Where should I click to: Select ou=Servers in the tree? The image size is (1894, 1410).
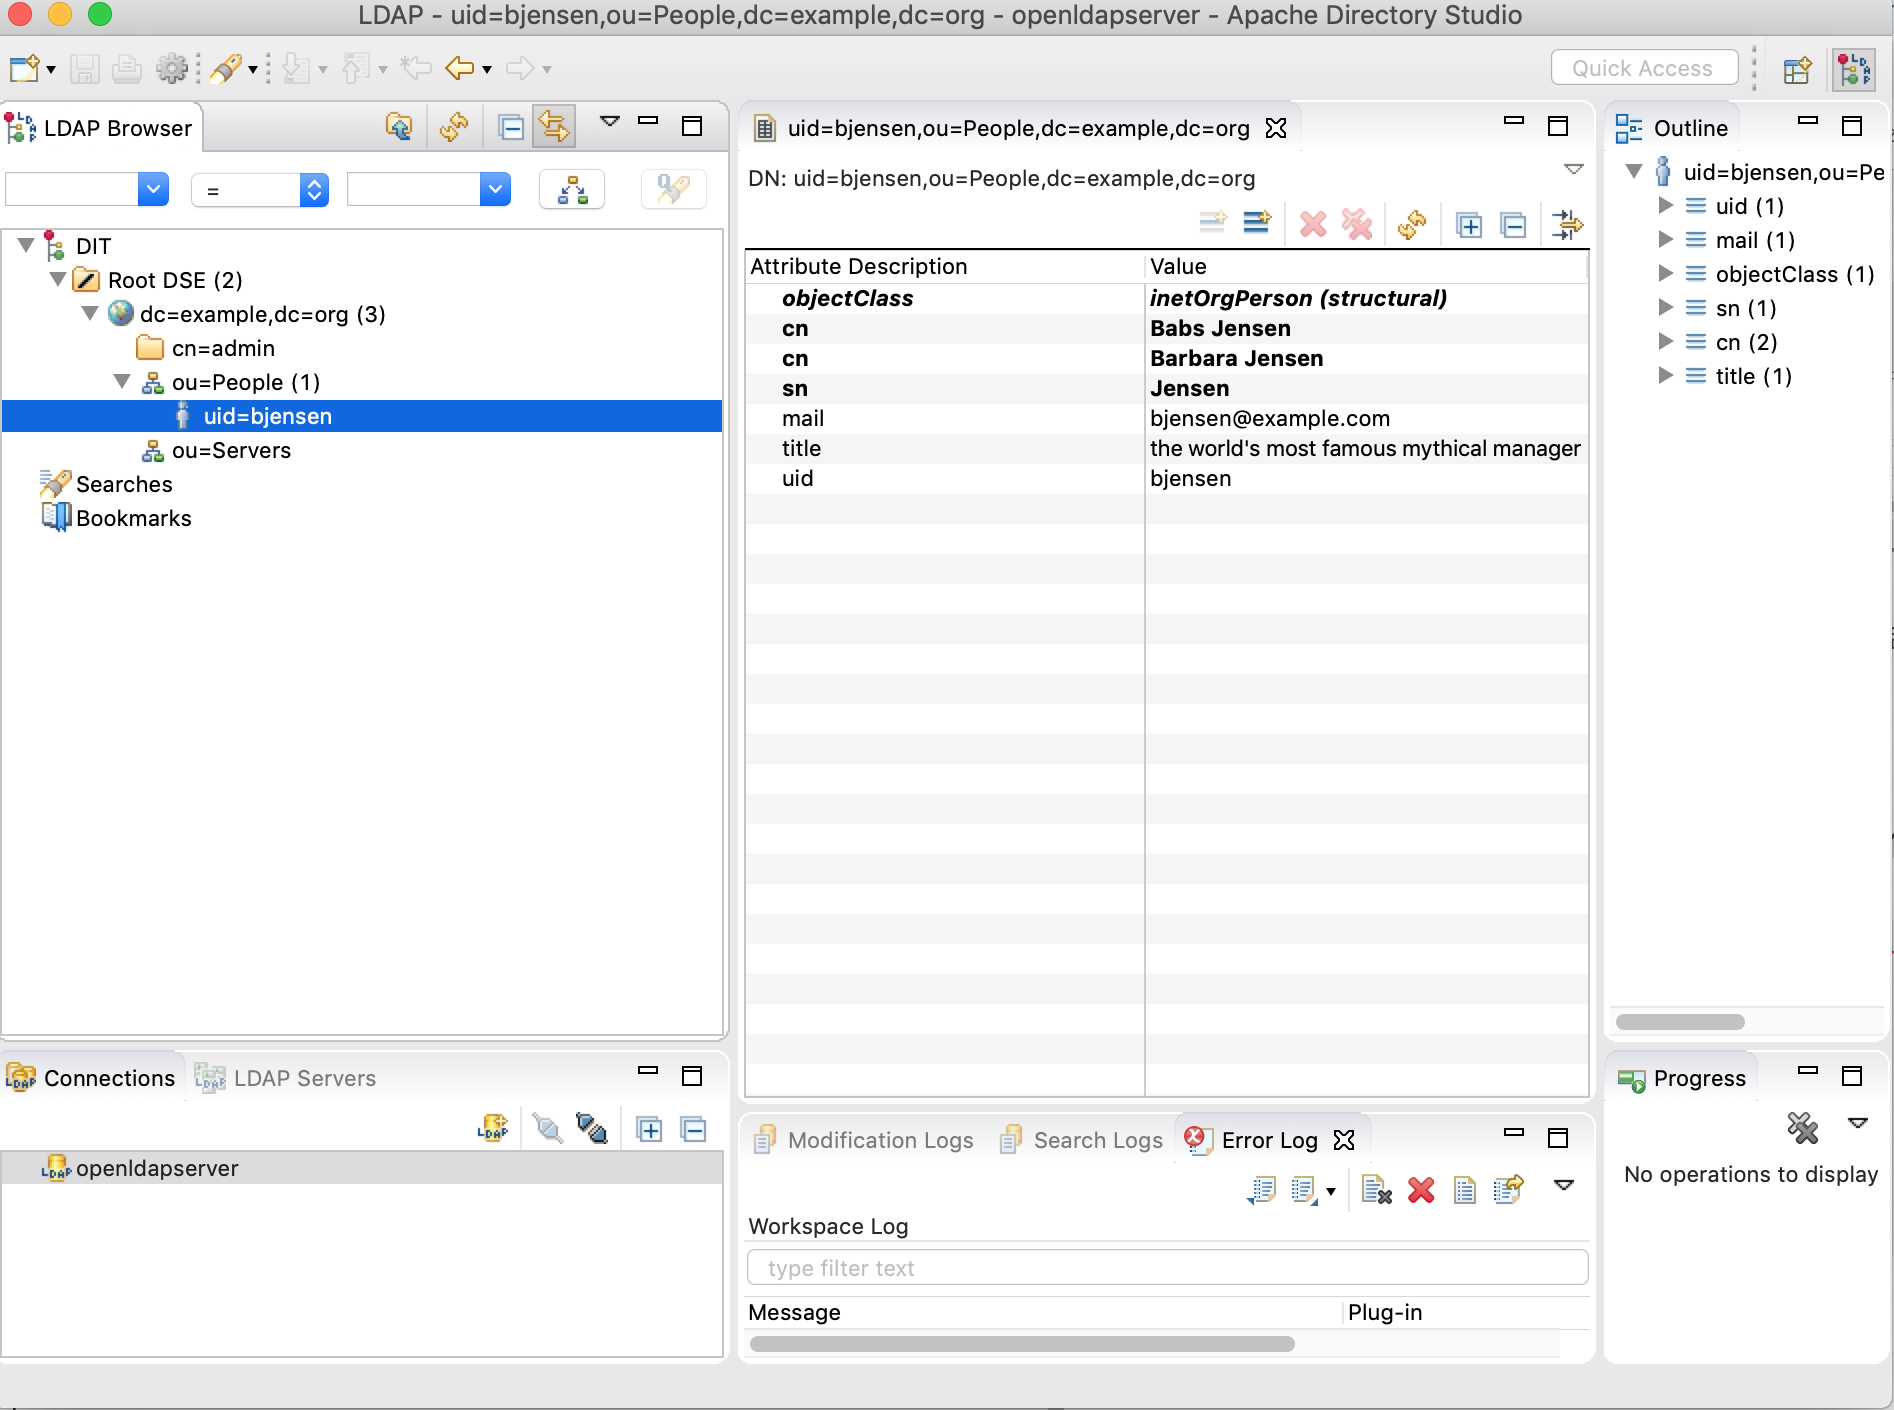point(231,450)
